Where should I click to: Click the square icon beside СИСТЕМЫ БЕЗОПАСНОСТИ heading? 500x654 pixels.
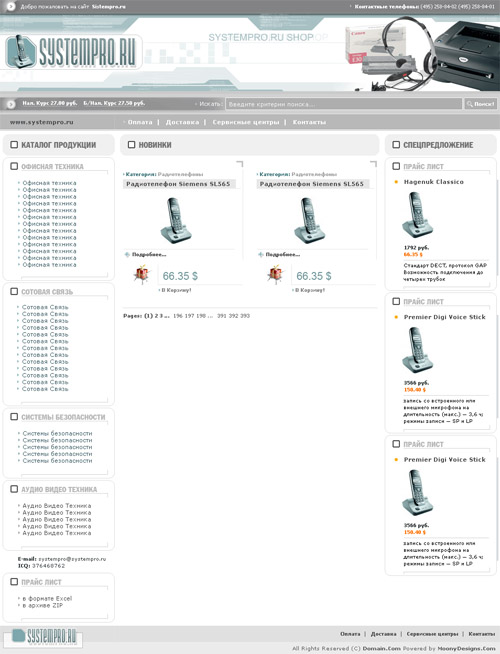tap(14, 417)
